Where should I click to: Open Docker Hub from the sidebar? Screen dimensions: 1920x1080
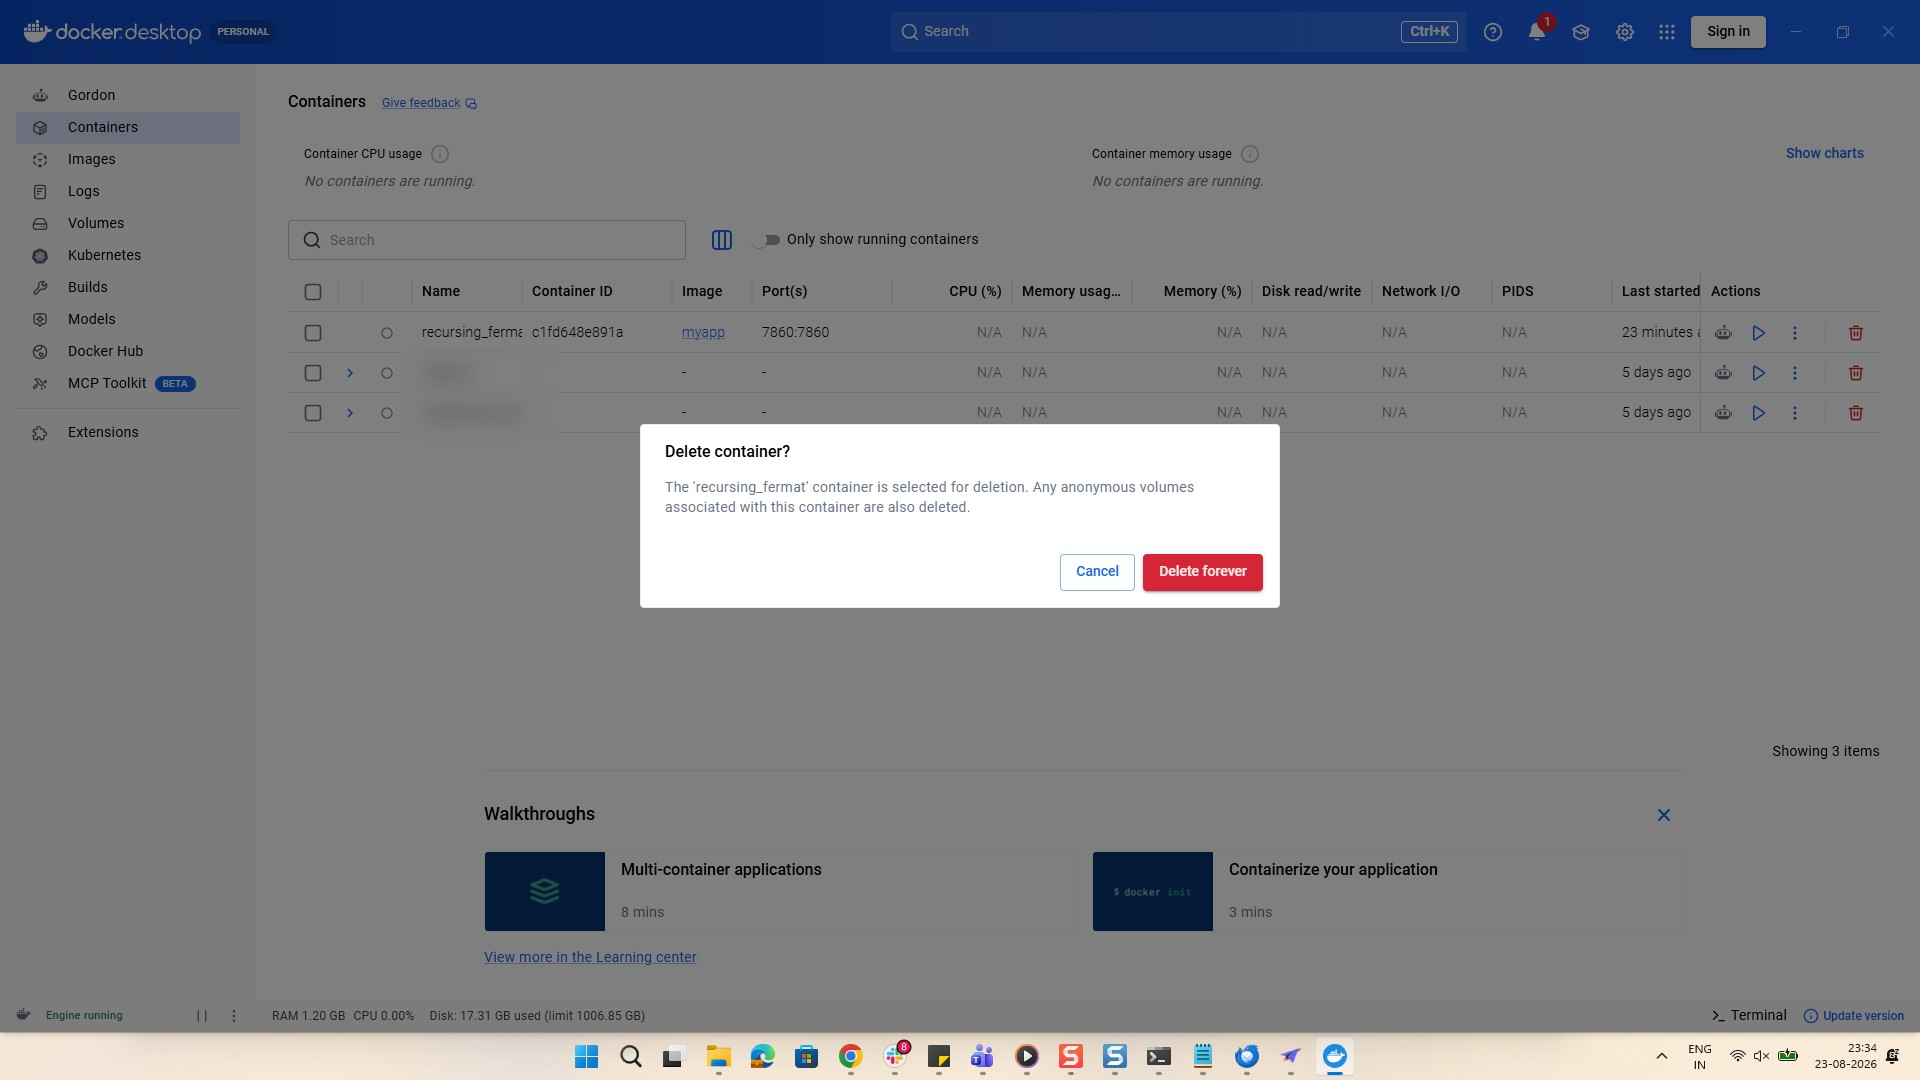pyautogui.click(x=128, y=351)
